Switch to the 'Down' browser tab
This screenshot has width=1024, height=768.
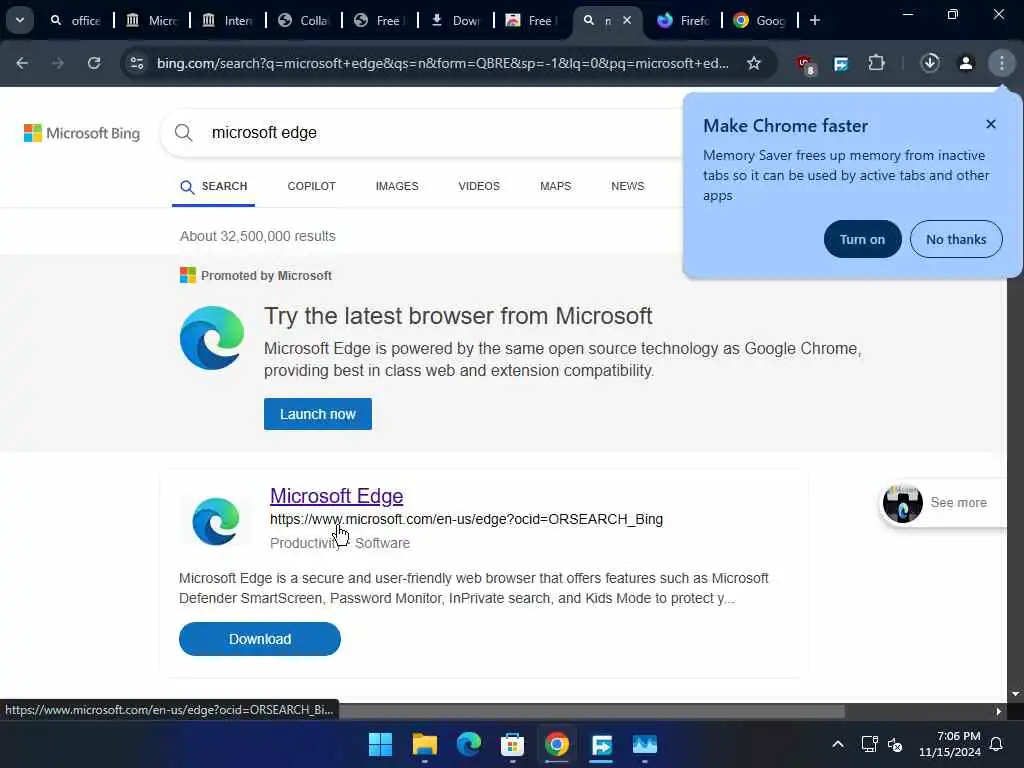[456, 20]
